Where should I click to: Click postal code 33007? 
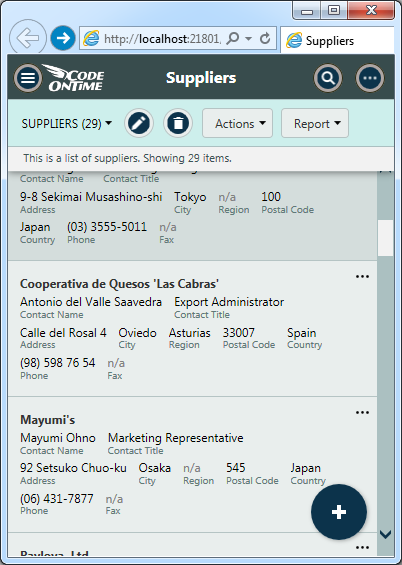click(238, 333)
